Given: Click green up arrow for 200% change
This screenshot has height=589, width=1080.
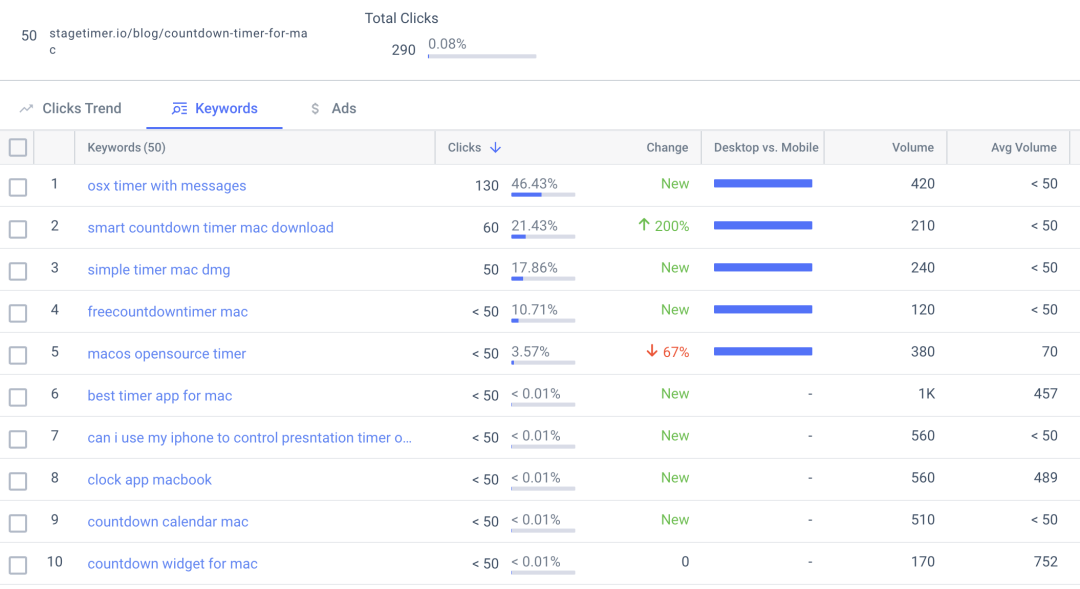Looking at the screenshot, I should pos(644,225).
